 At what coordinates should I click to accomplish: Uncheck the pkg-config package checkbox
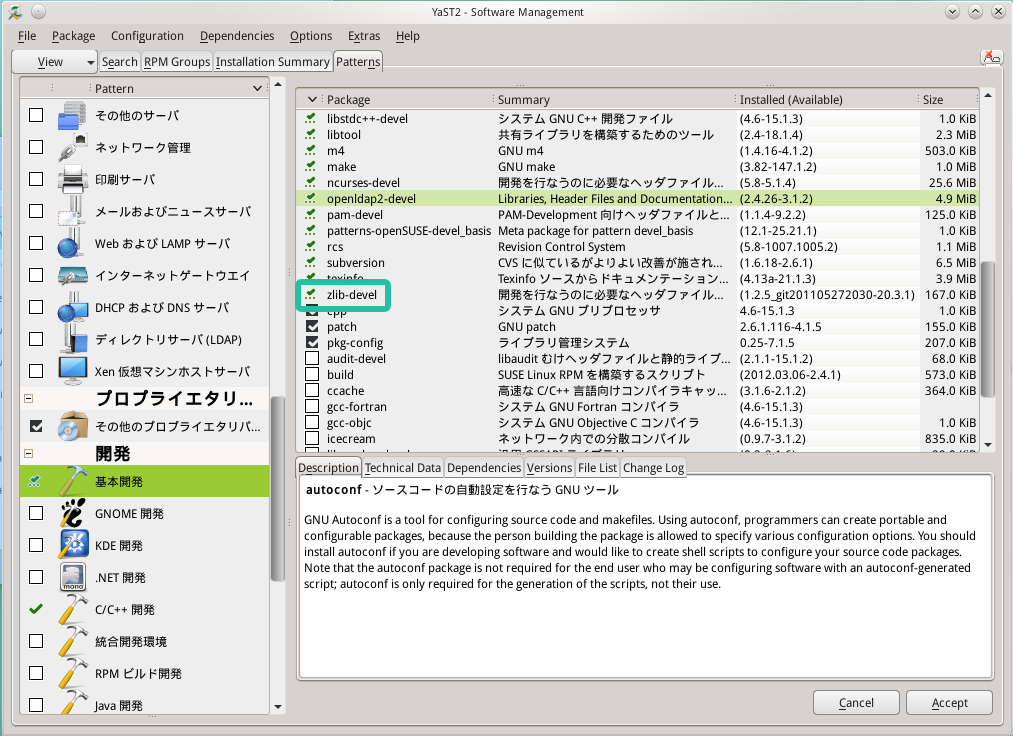[312, 342]
